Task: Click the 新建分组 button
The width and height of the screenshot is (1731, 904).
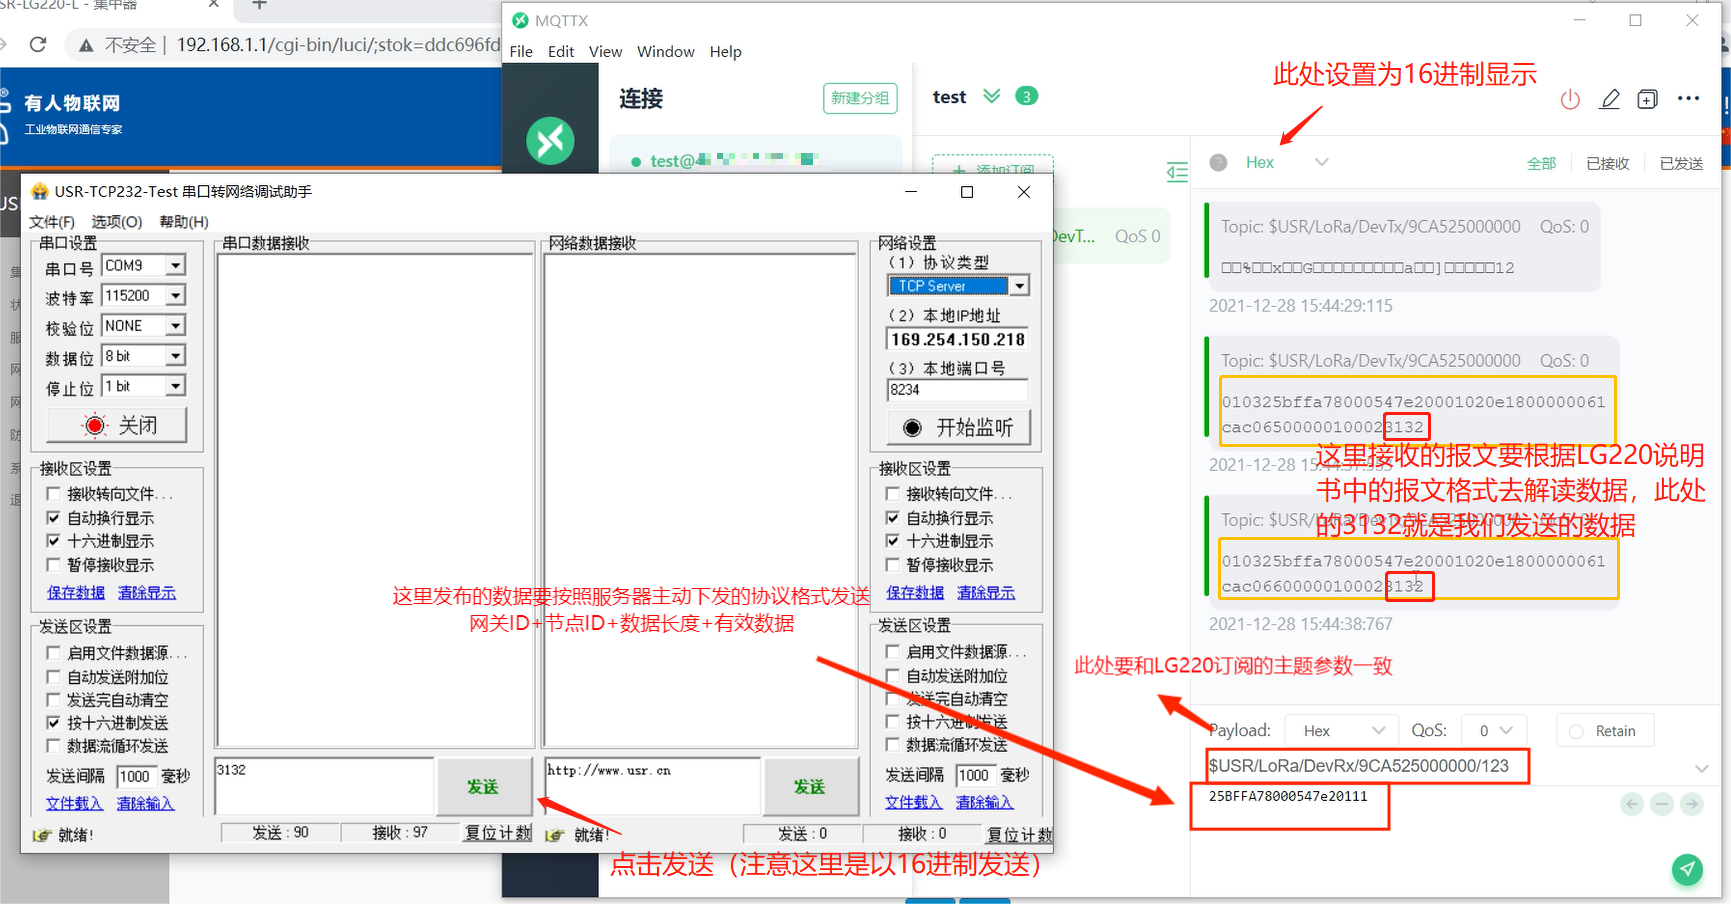Action: (859, 98)
